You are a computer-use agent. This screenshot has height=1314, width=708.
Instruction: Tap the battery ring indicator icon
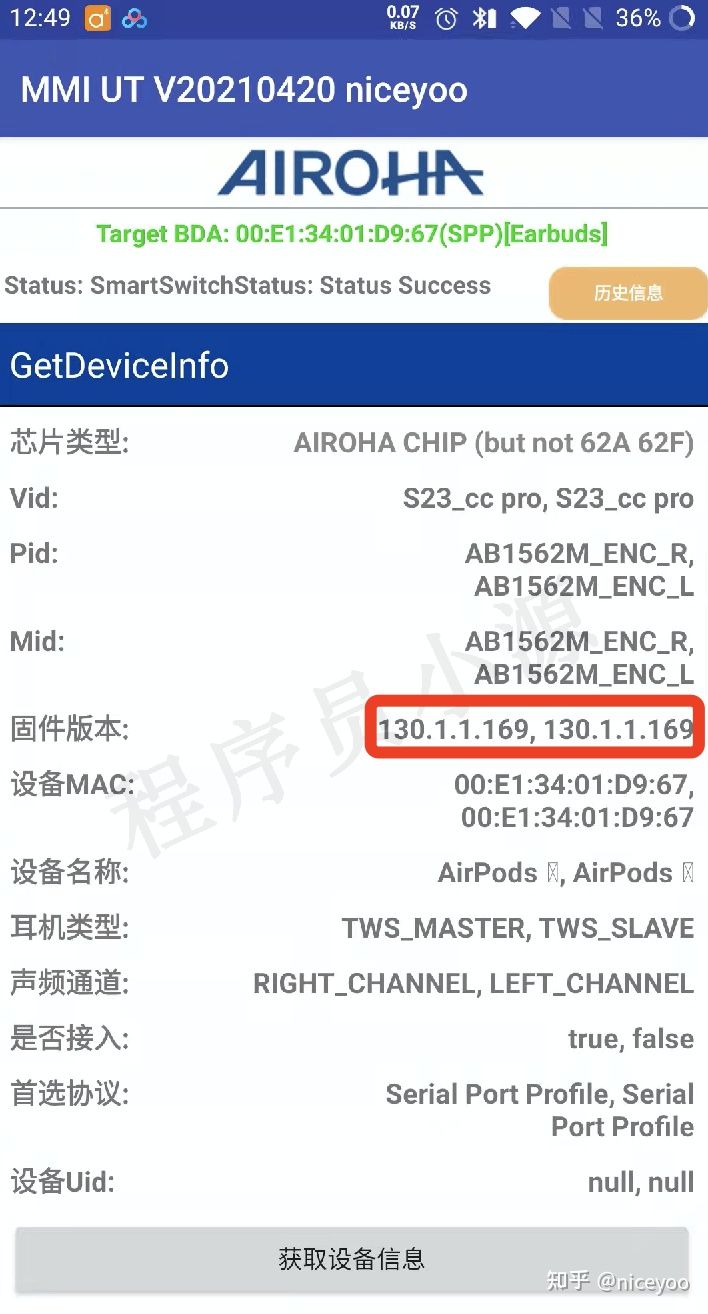pos(682,18)
